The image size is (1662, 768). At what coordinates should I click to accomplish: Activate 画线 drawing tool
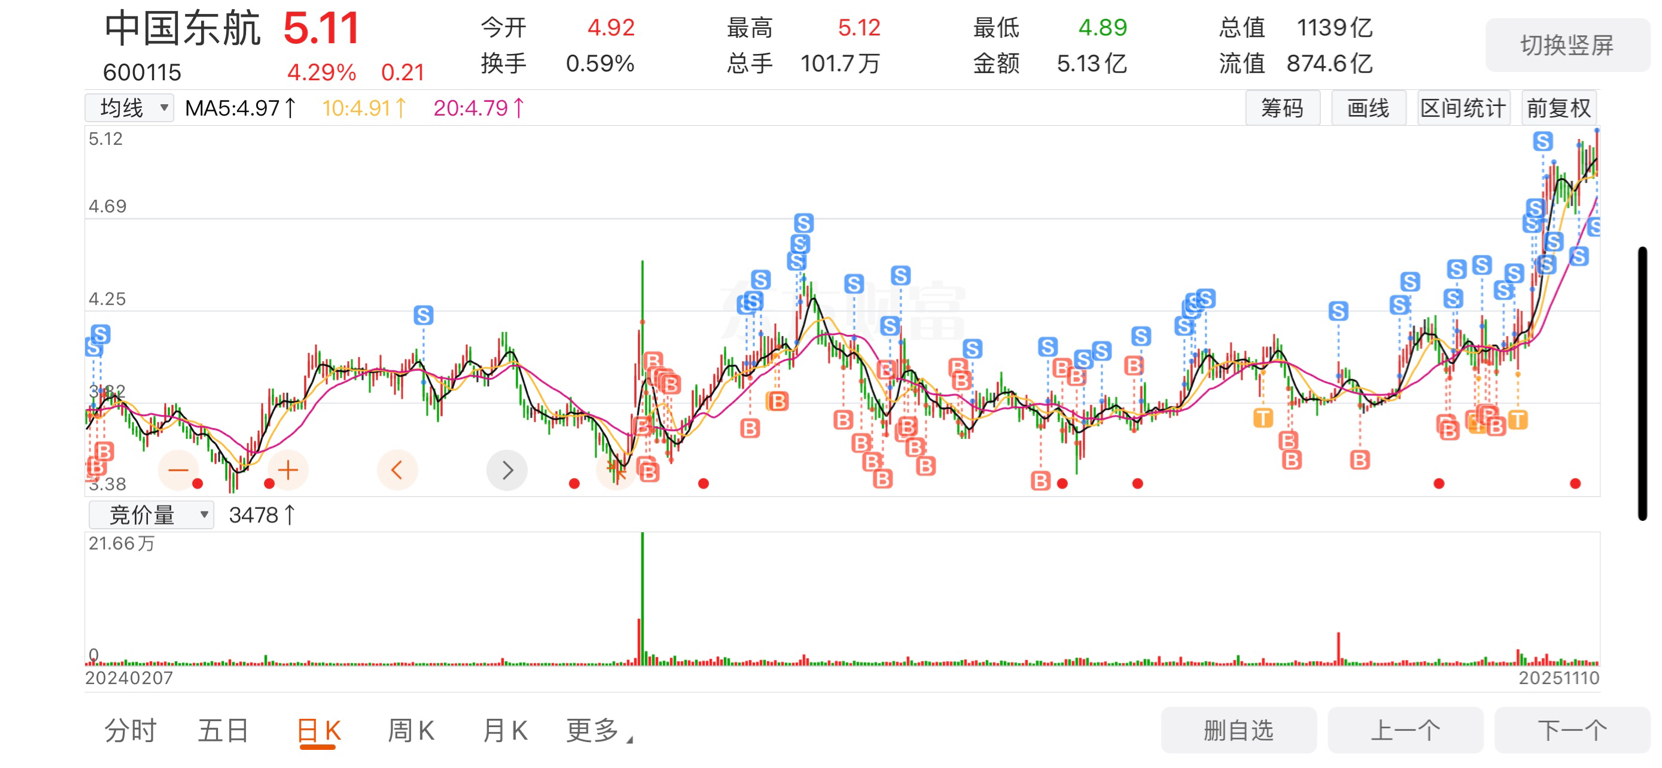1368,108
